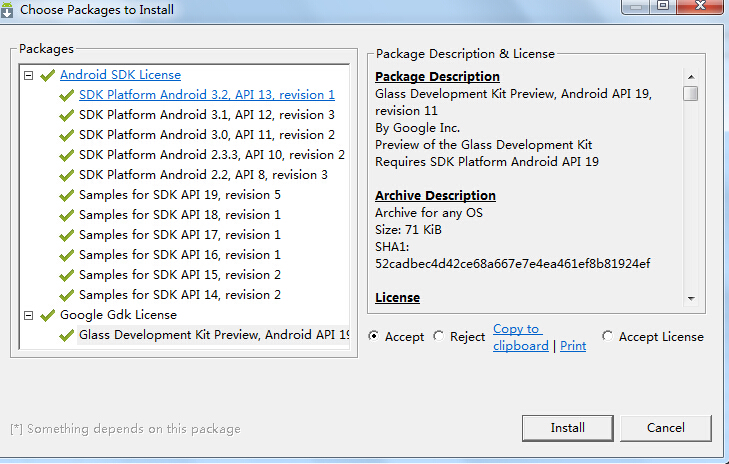Image resolution: width=729 pixels, height=464 pixels.
Task: Click the Package Description heading
Action: (437, 77)
